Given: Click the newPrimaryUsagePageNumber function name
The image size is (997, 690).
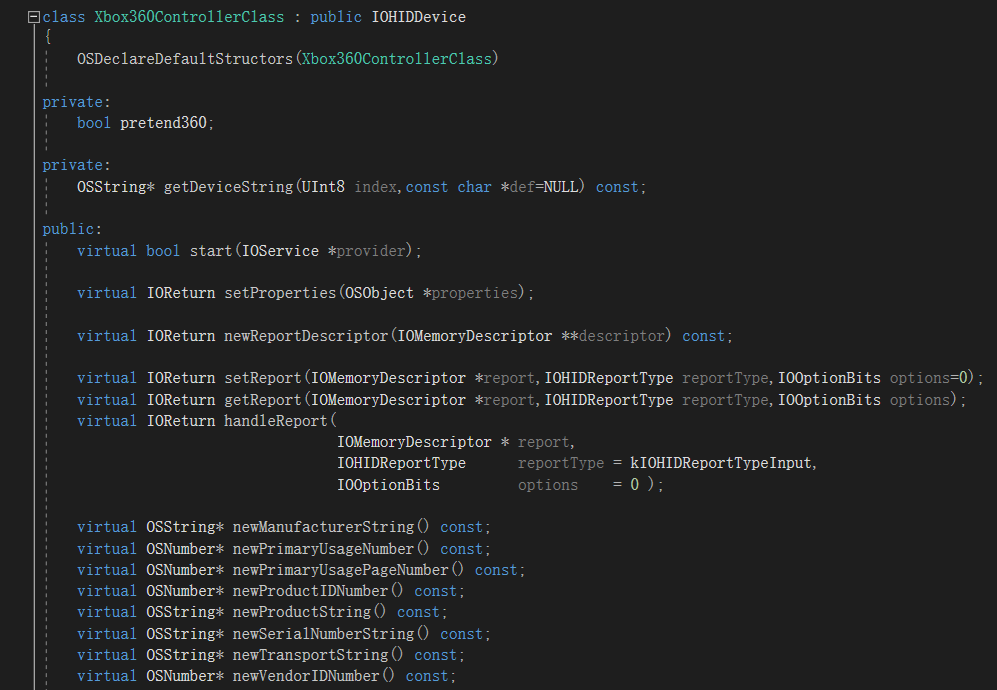Looking at the screenshot, I should (340, 570).
